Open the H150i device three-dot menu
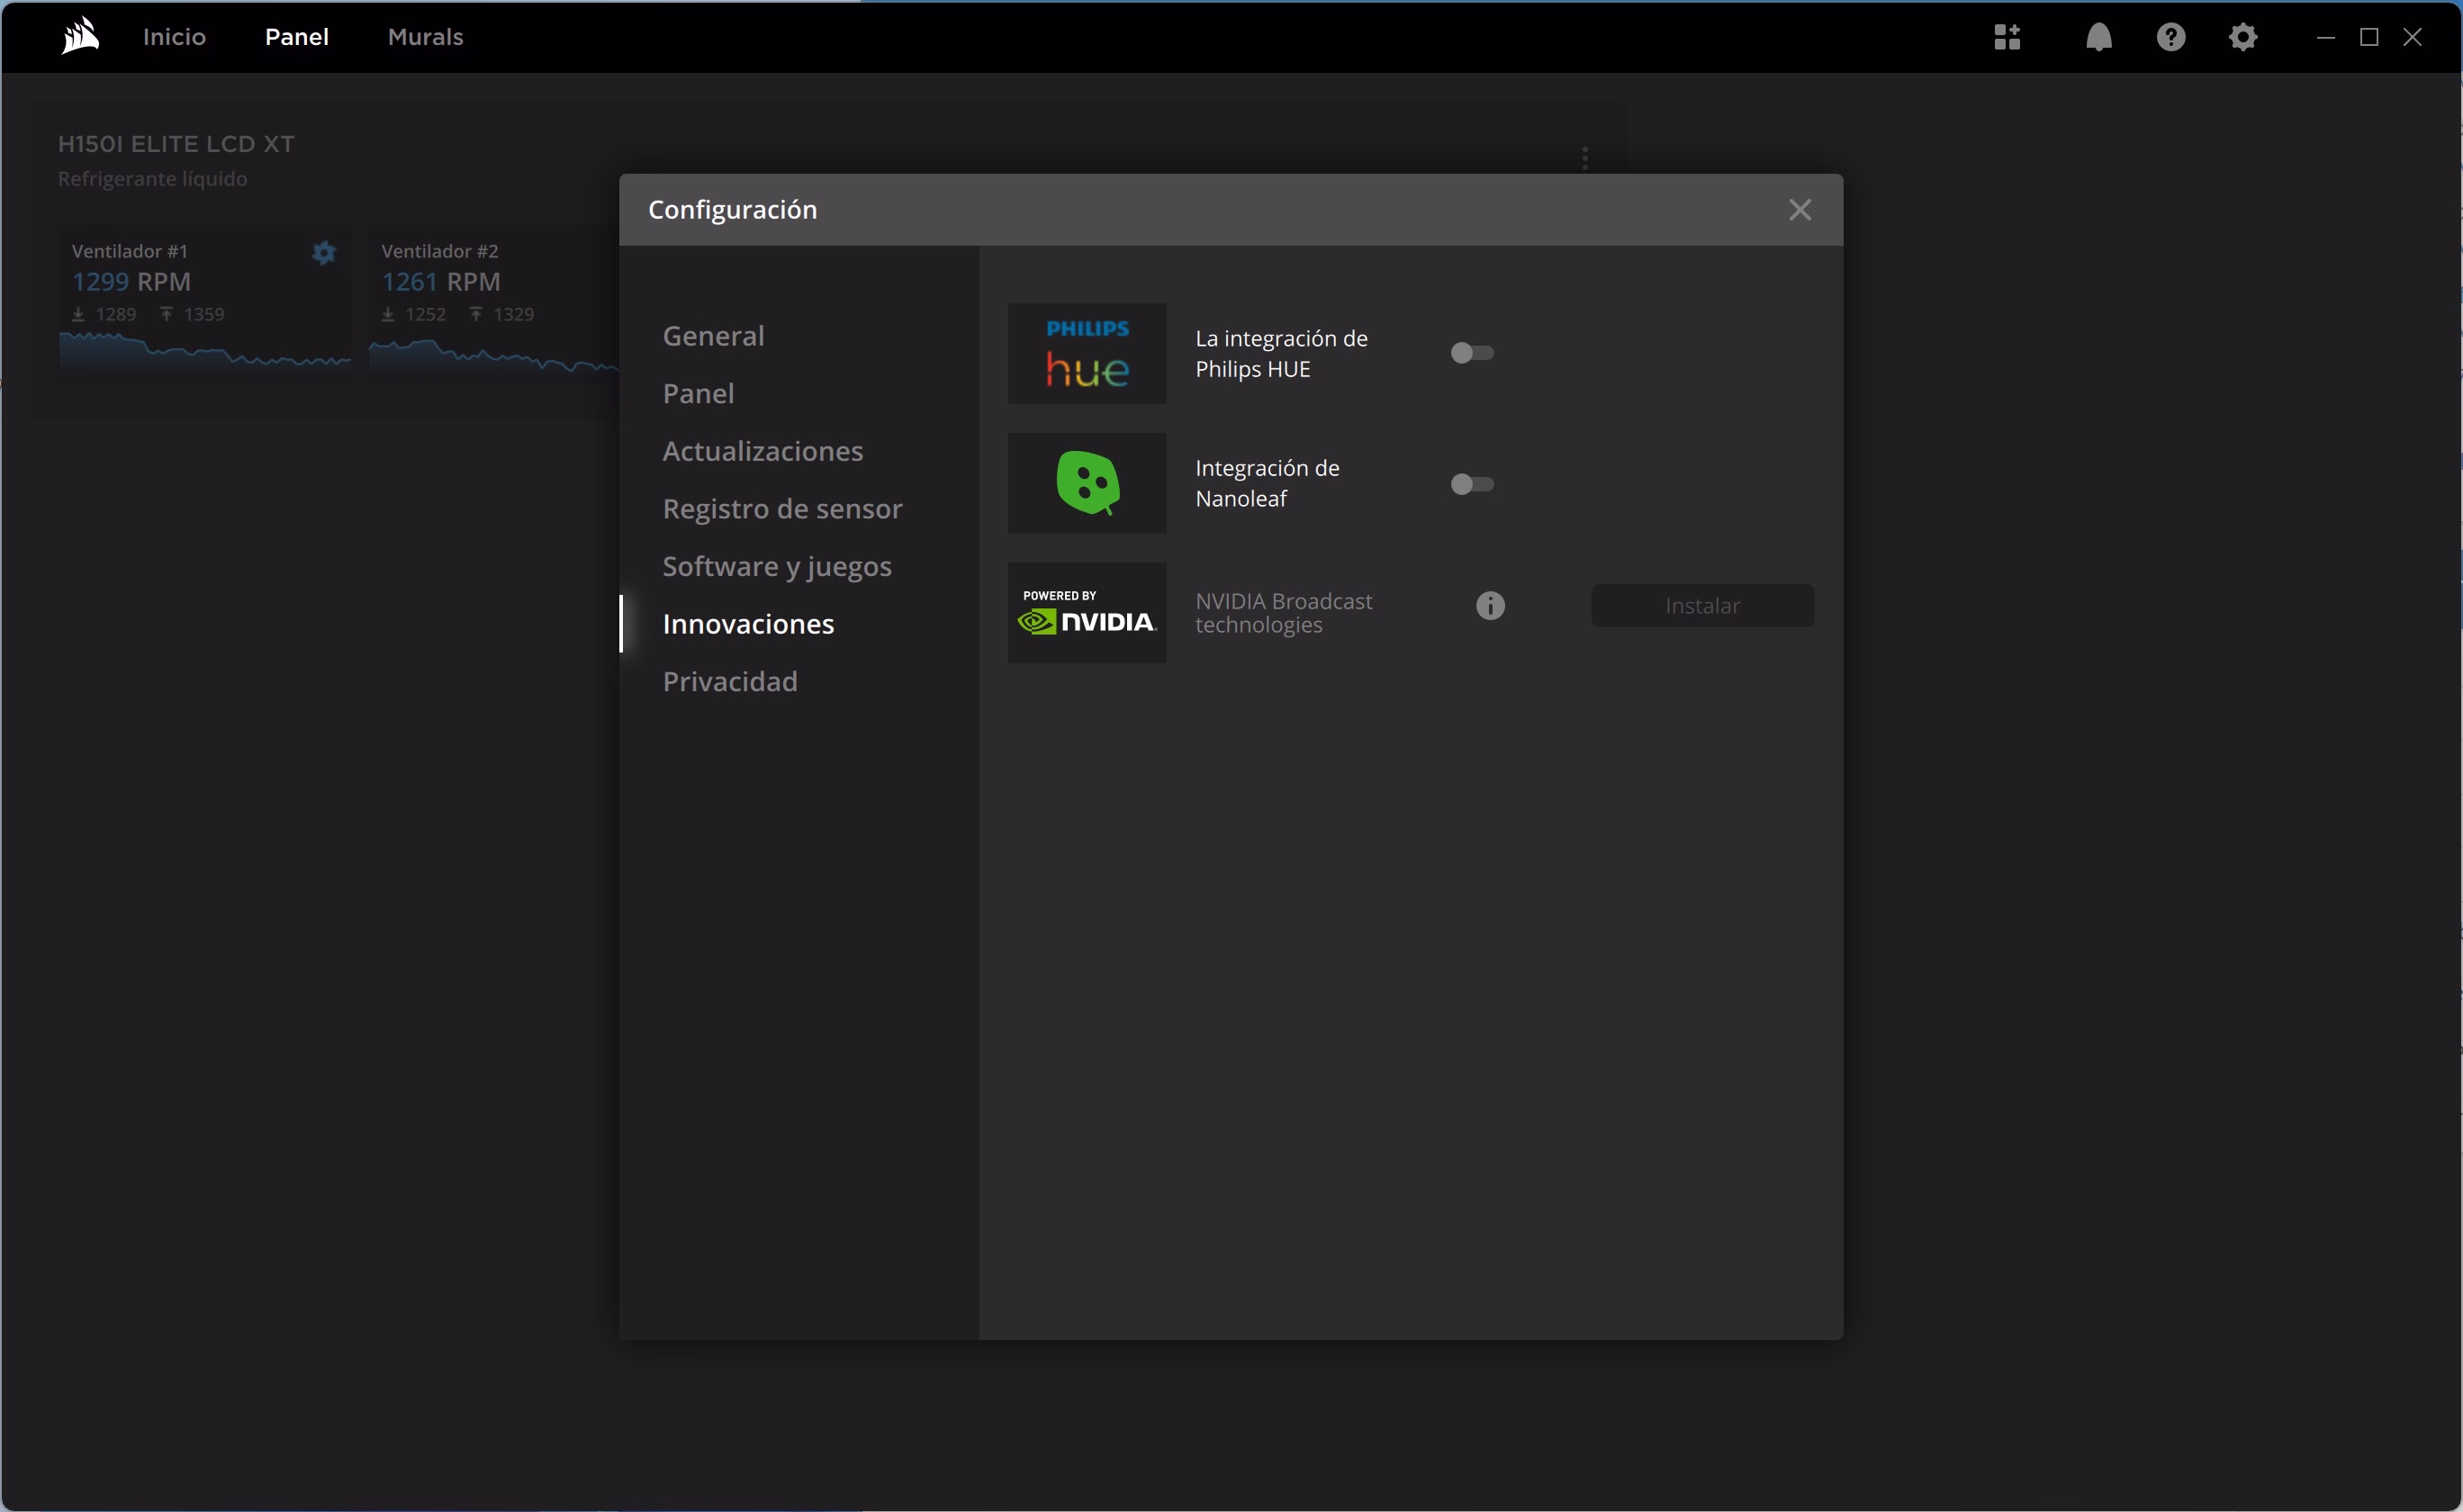Image resolution: width=2463 pixels, height=1512 pixels. point(1584,158)
